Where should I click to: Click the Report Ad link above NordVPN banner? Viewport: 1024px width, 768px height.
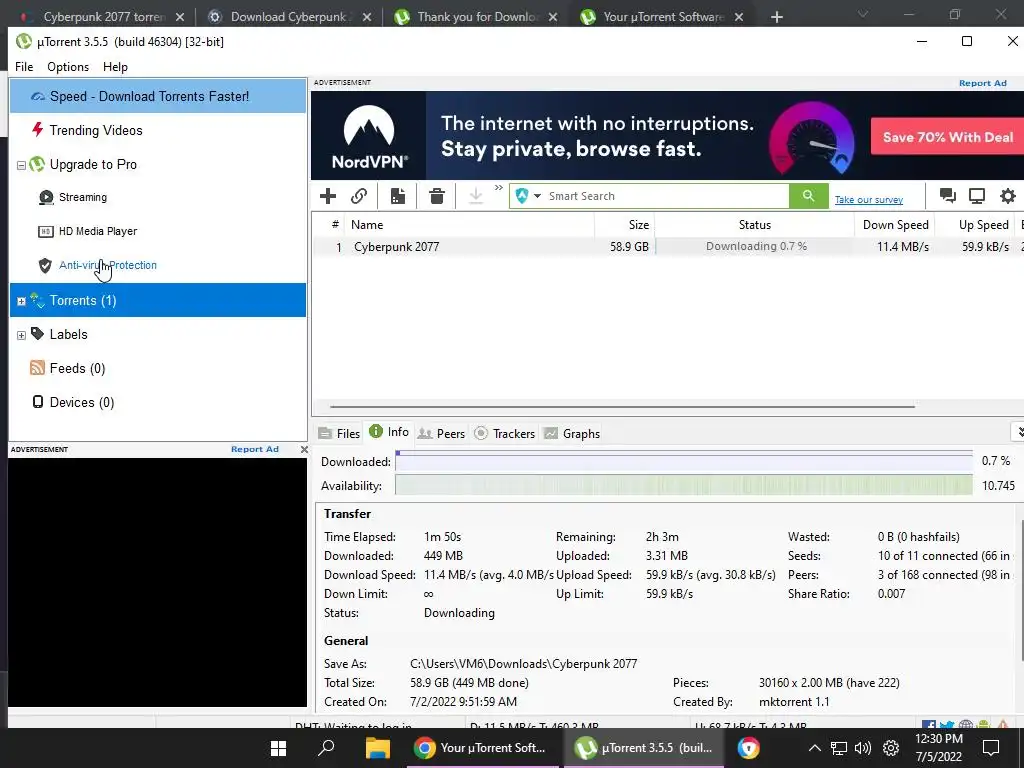pos(982,83)
